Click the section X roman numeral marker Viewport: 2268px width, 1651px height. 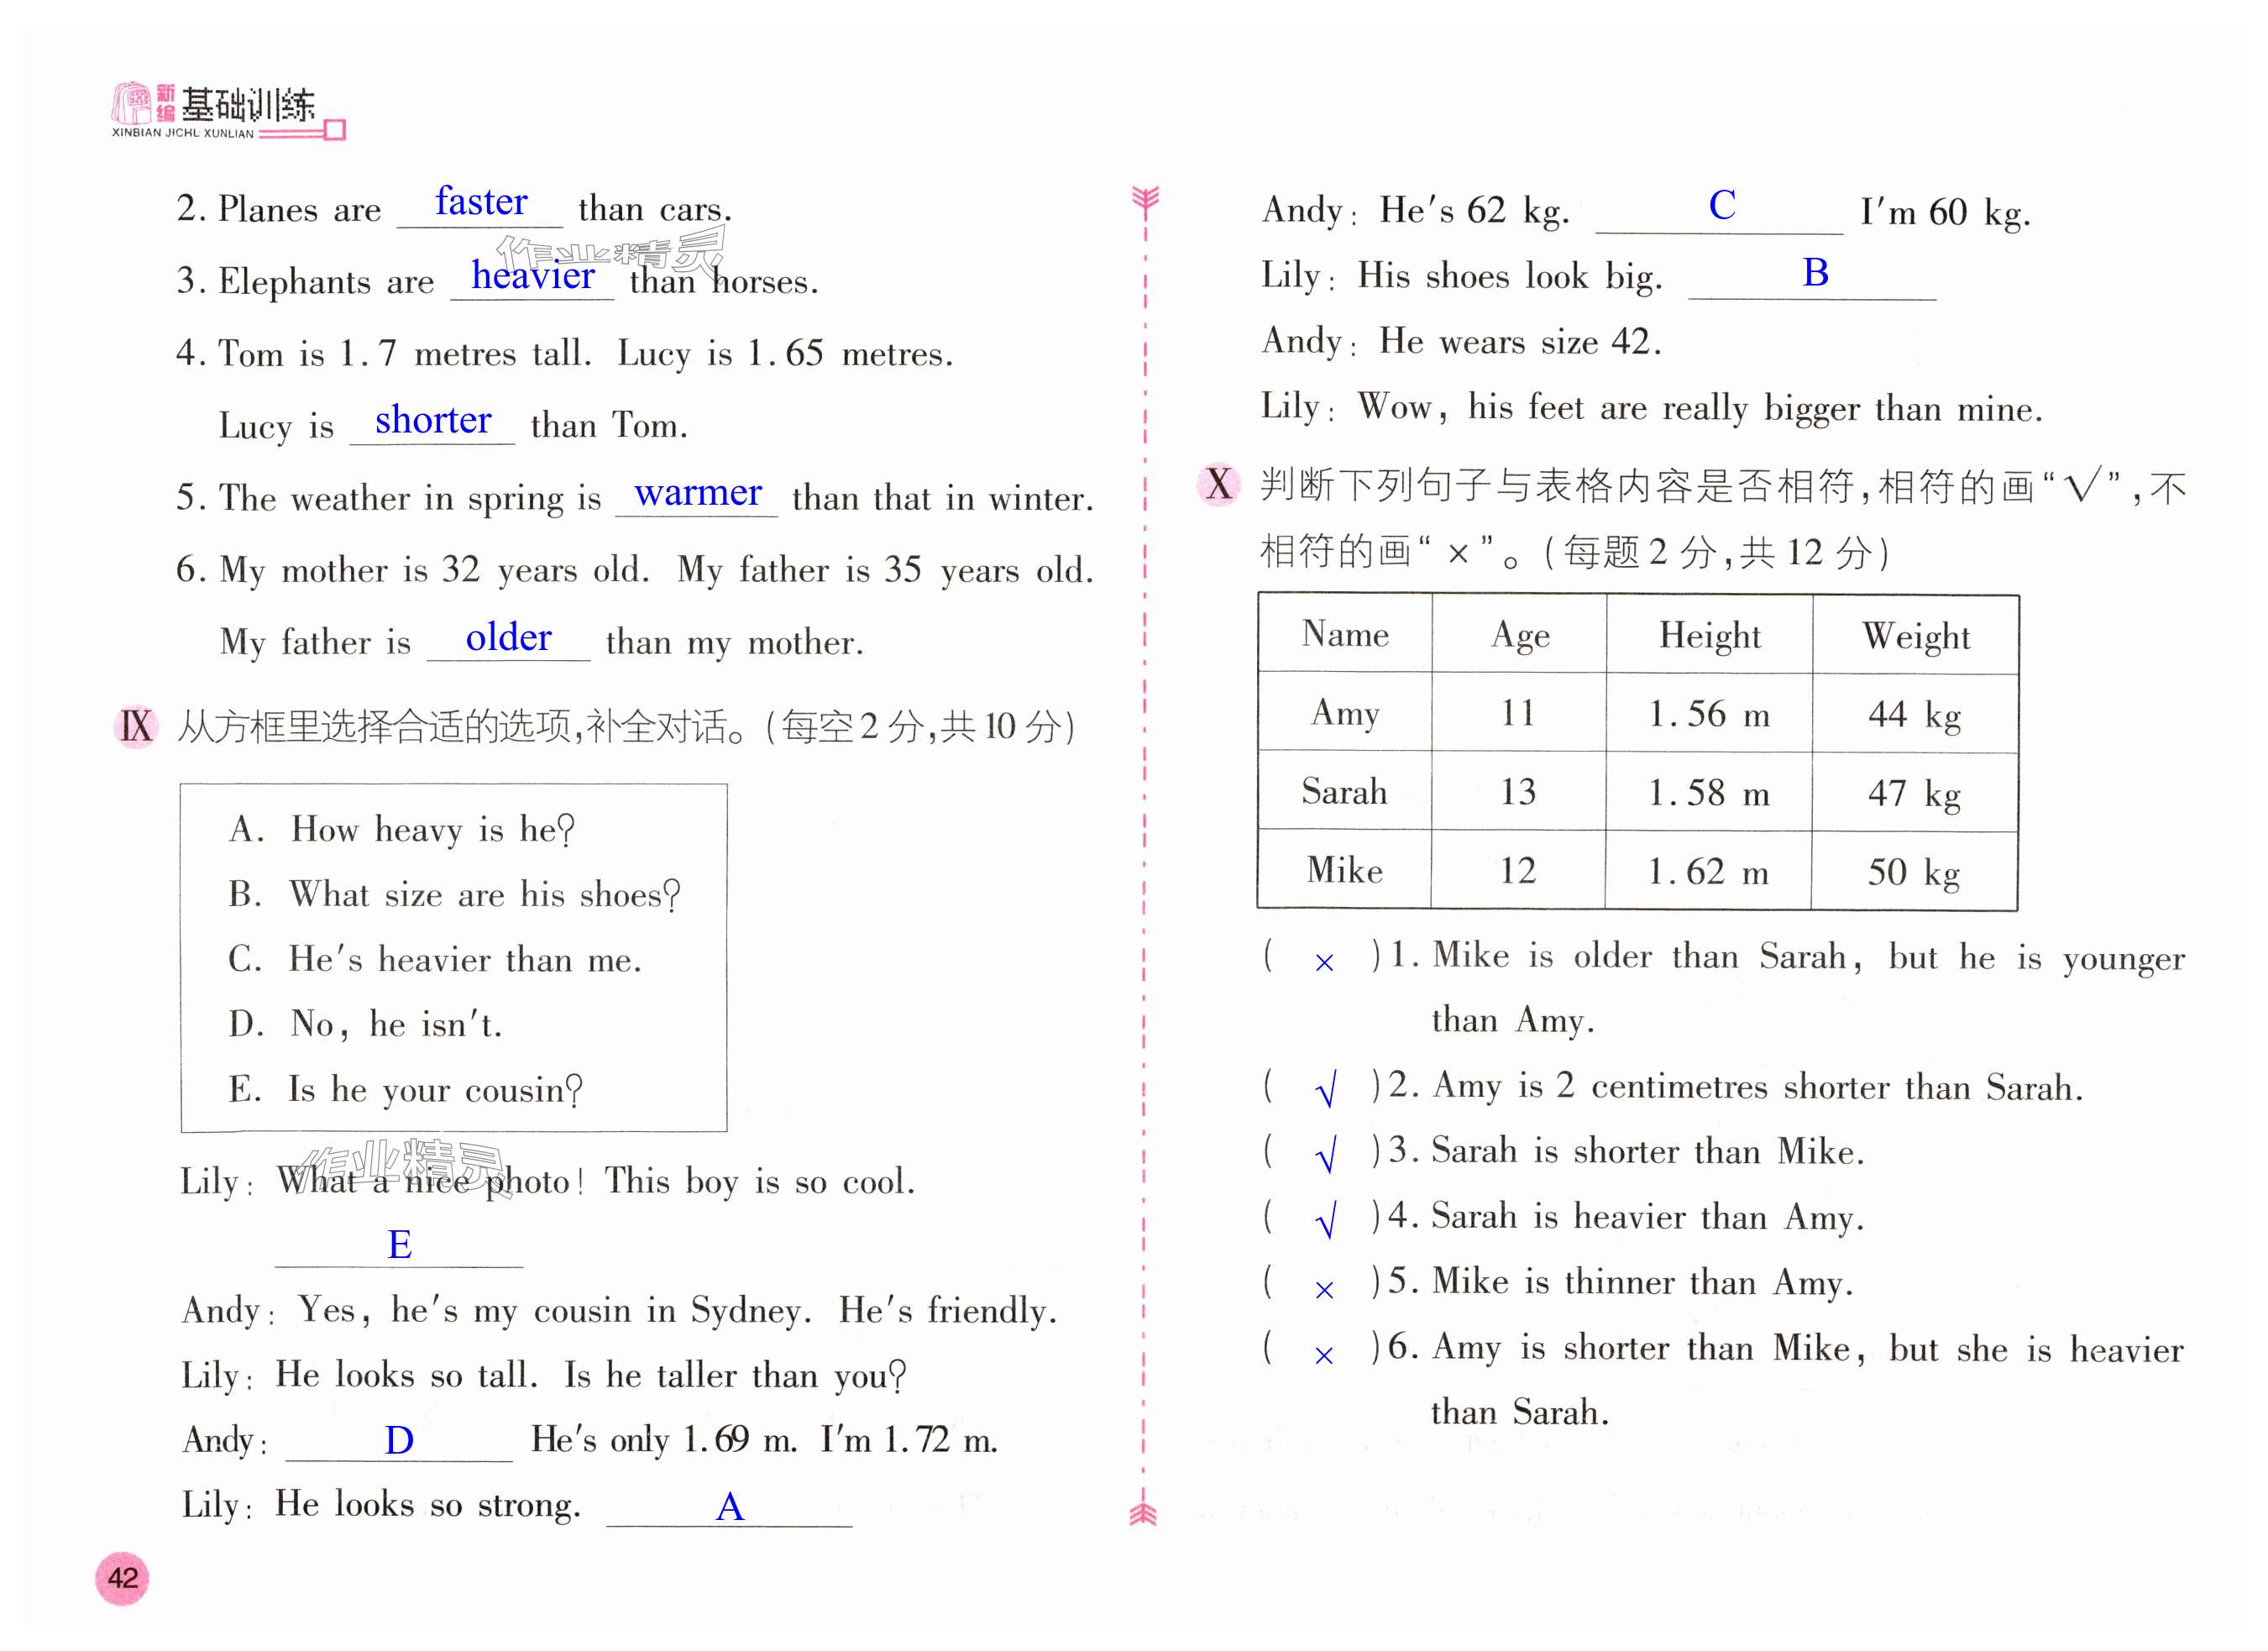pos(1218,484)
